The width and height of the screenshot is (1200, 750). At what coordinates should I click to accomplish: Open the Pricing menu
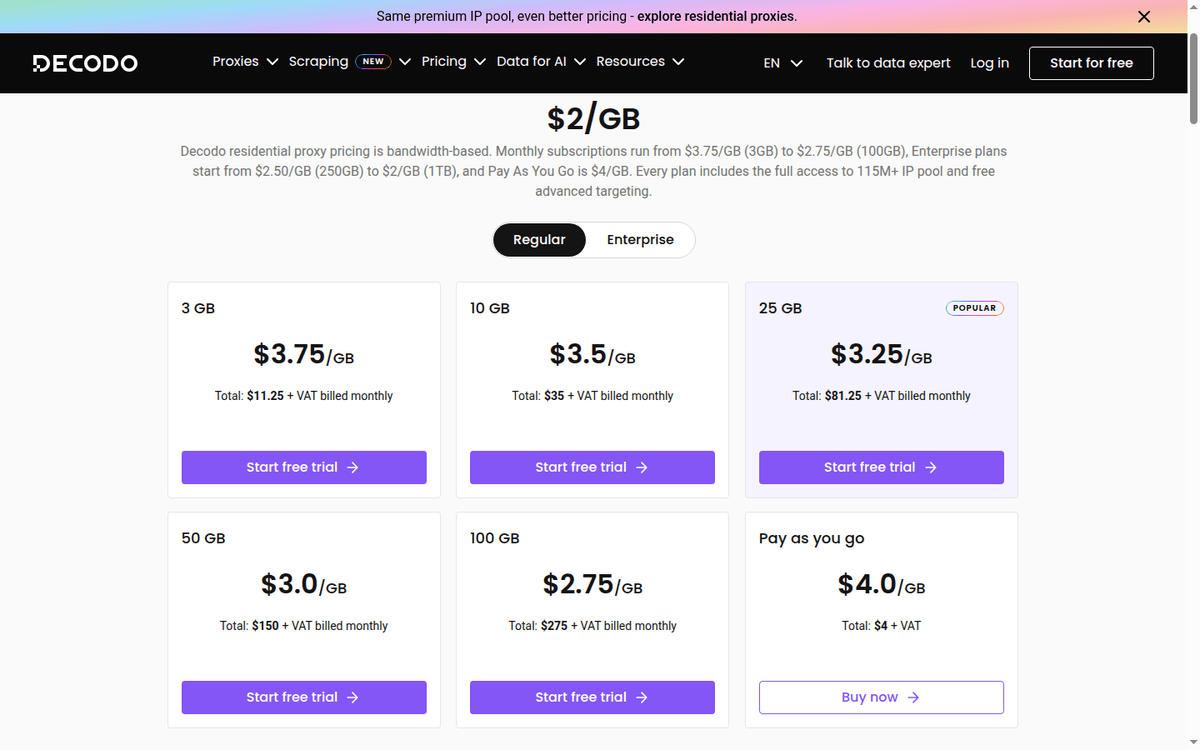444,61
